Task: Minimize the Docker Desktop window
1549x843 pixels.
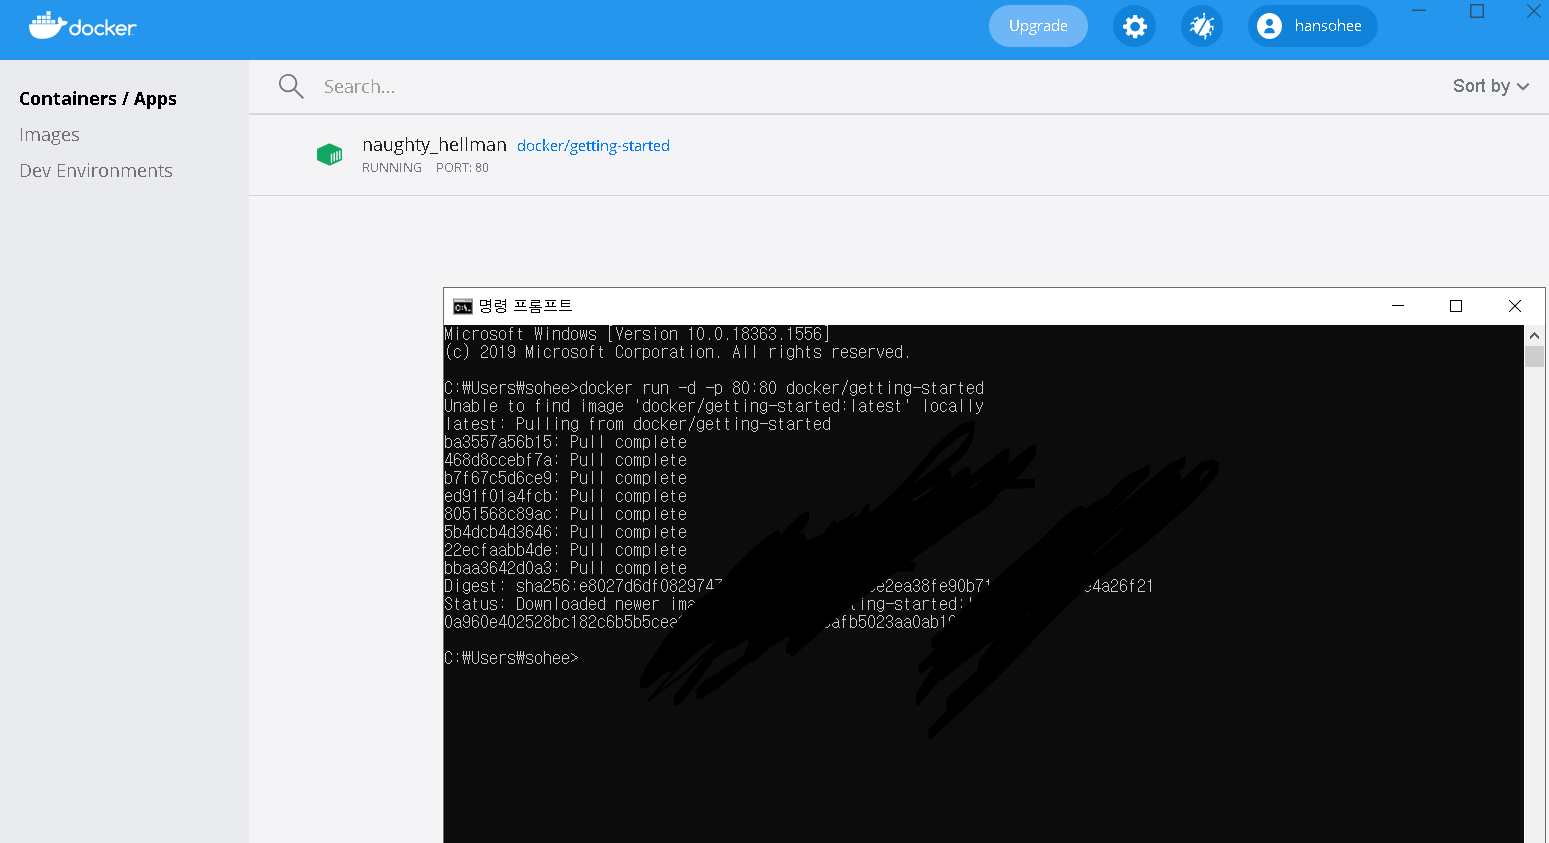Action: coord(1418,11)
